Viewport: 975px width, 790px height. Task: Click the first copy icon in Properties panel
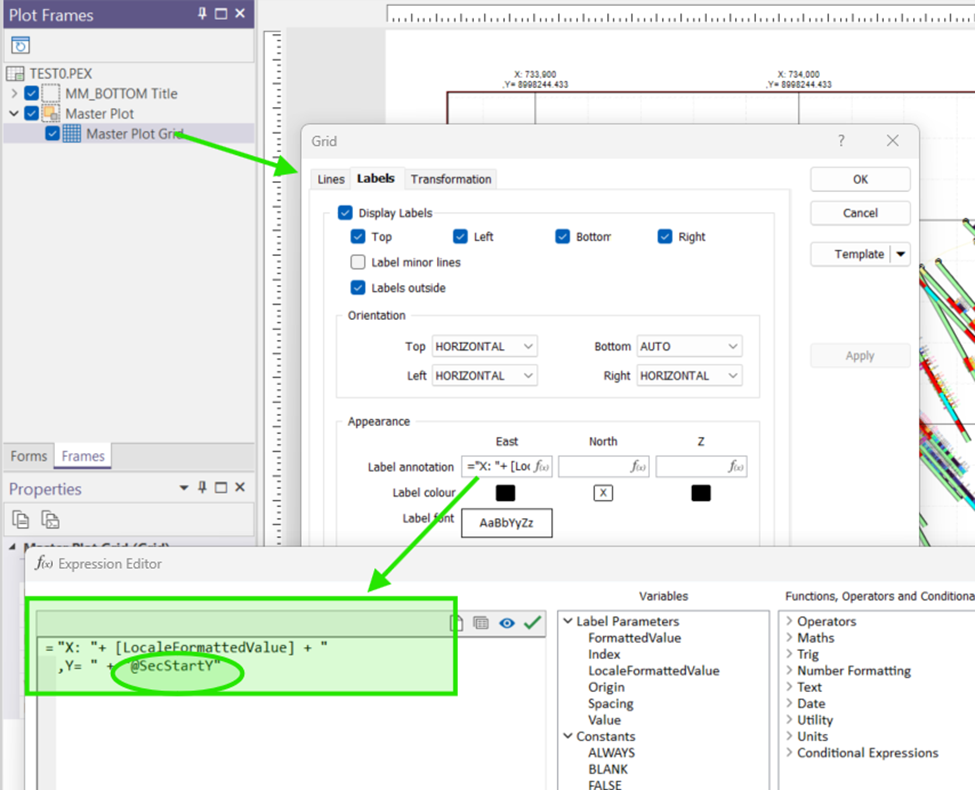(x=21, y=519)
